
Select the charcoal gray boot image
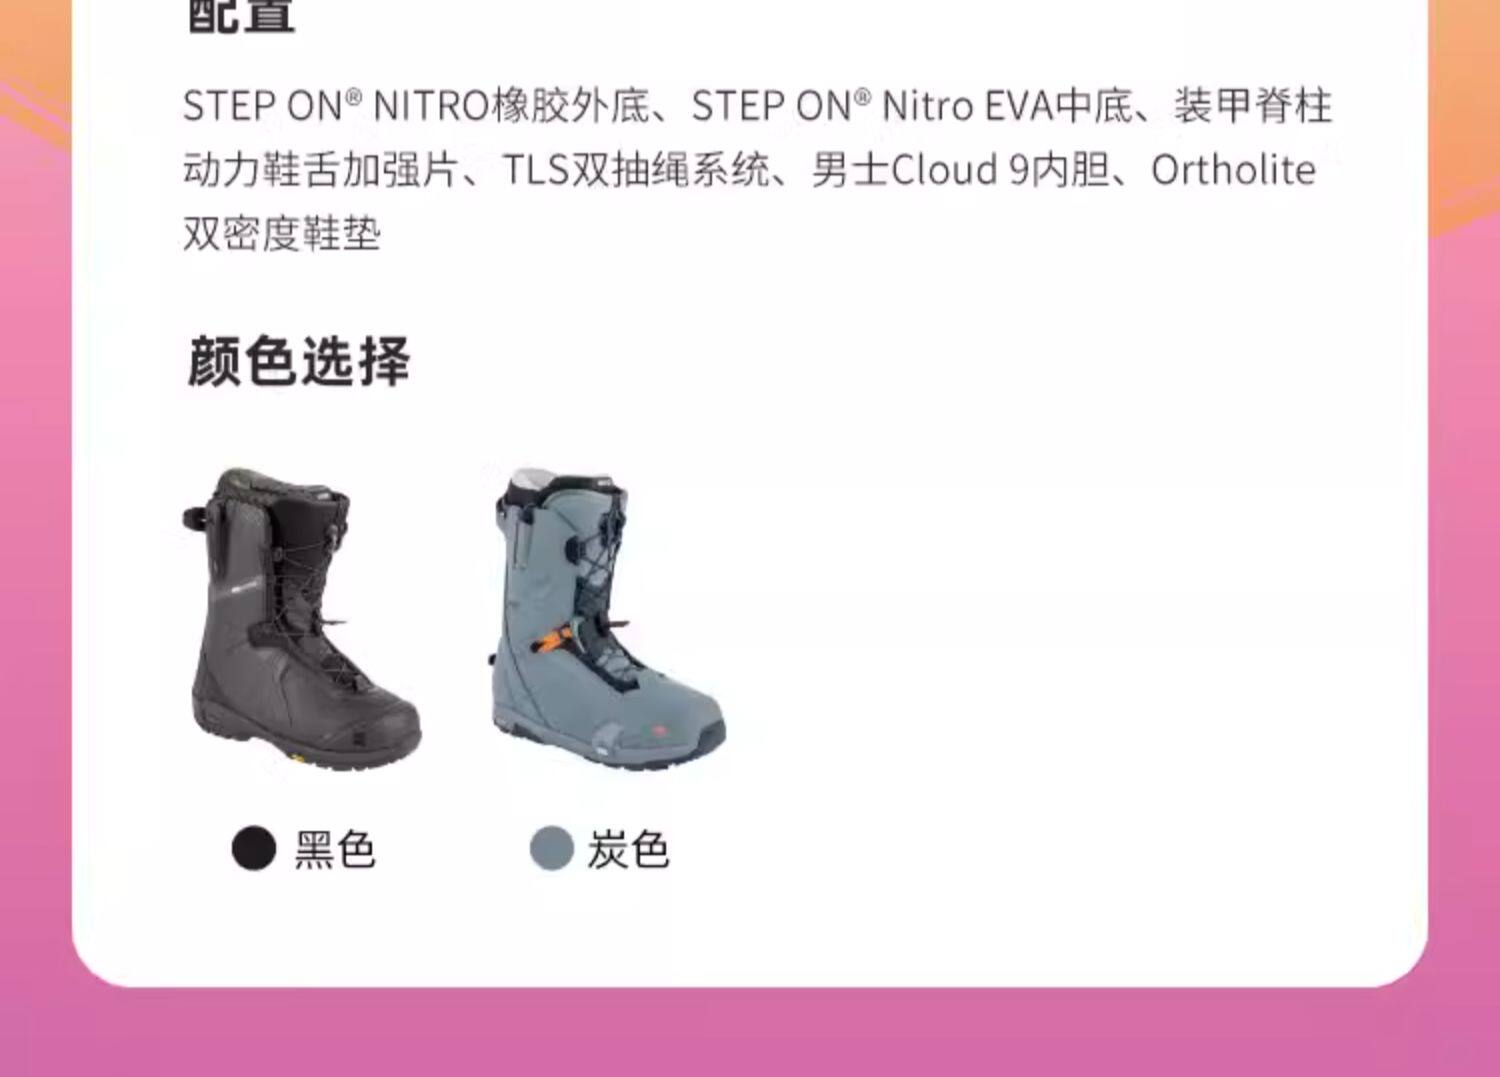(x=607, y=619)
